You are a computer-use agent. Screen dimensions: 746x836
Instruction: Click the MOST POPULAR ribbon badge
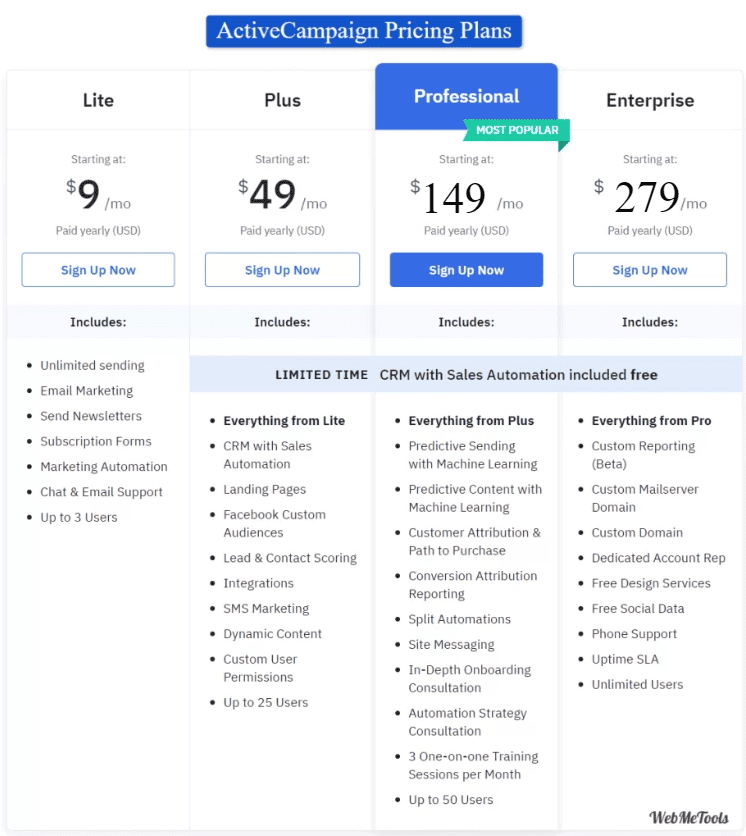tap(516, 131)
